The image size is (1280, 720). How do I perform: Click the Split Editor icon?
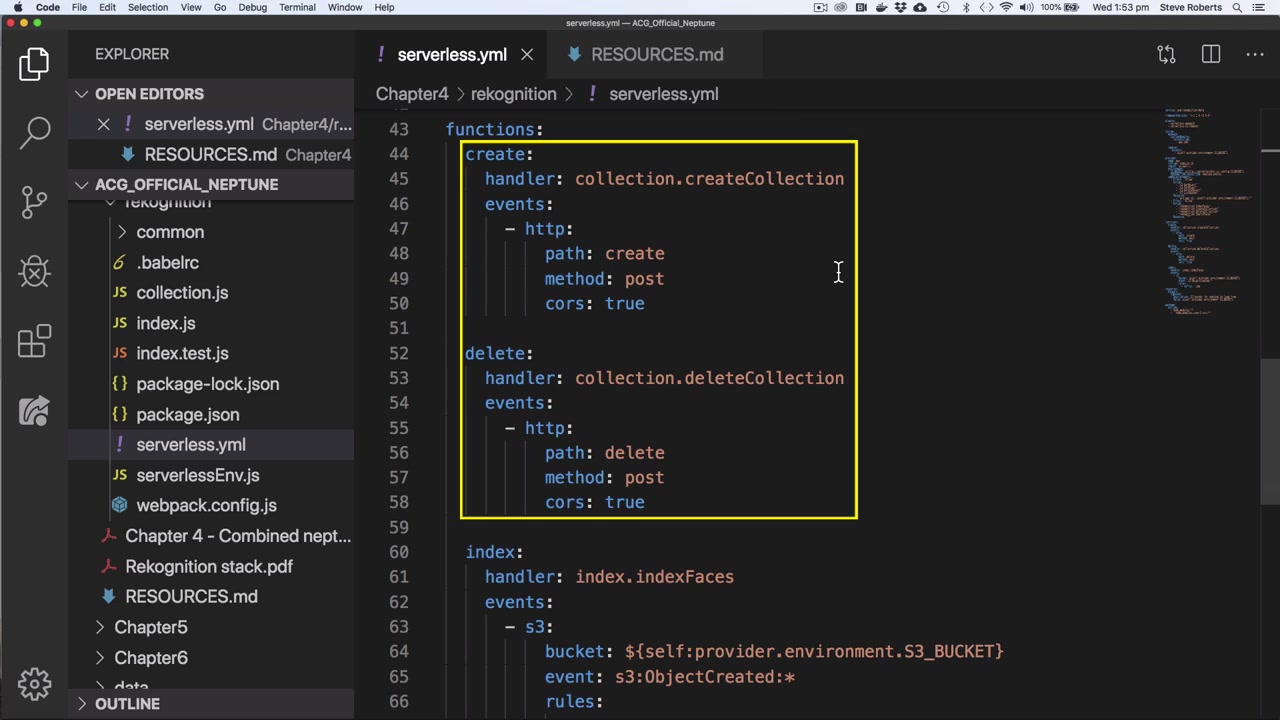pos(1210,54)
